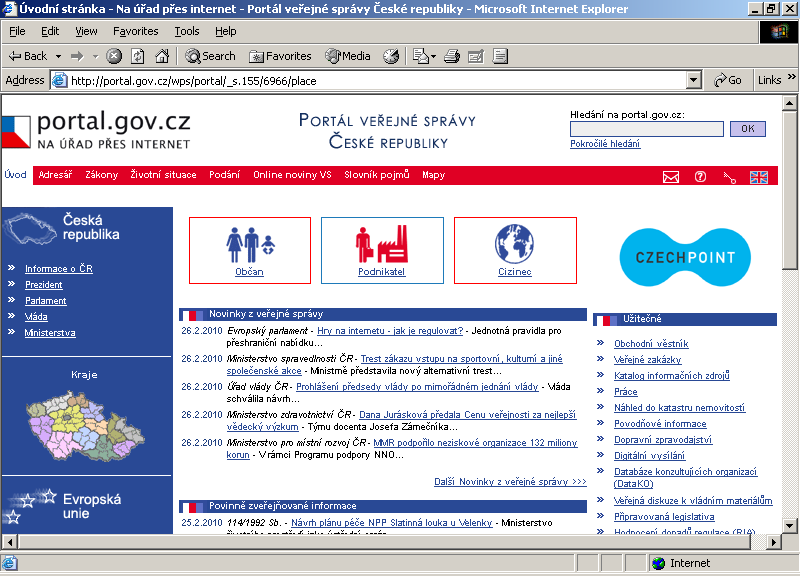Switch to English with the UK flag icon
Image resolution: width=800 pixels, height=576 pixels.
pyautogui.click(x=759, y=177)
